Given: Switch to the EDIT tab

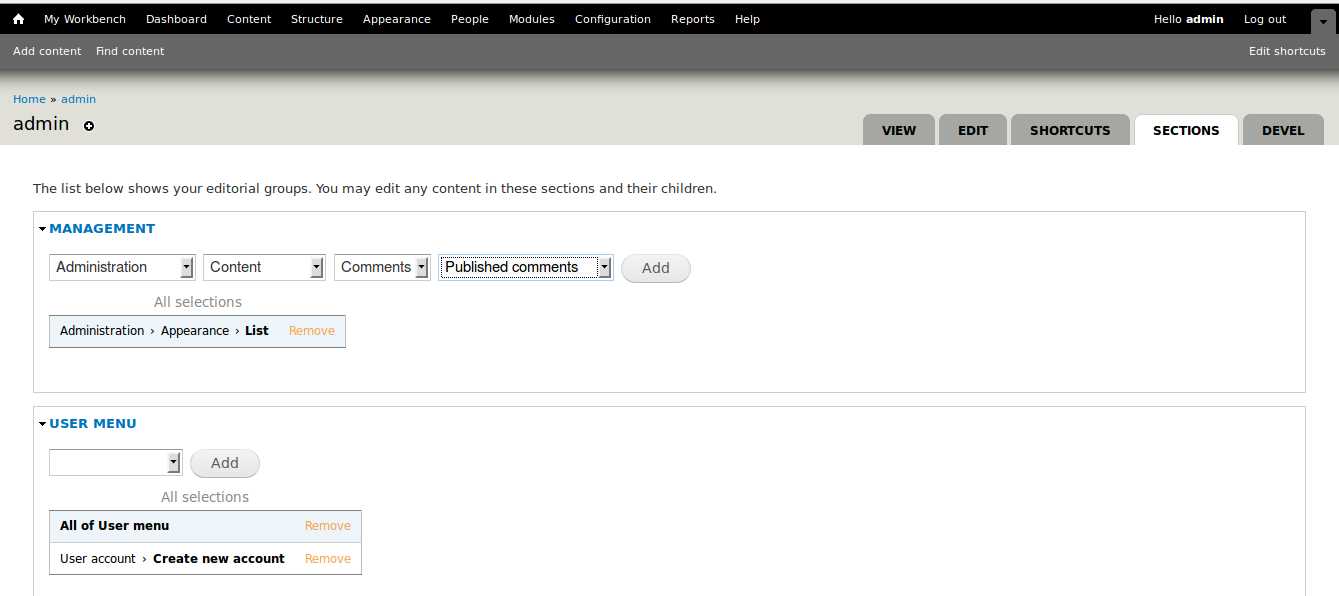Looking at the screenshot, I should 972,129.
